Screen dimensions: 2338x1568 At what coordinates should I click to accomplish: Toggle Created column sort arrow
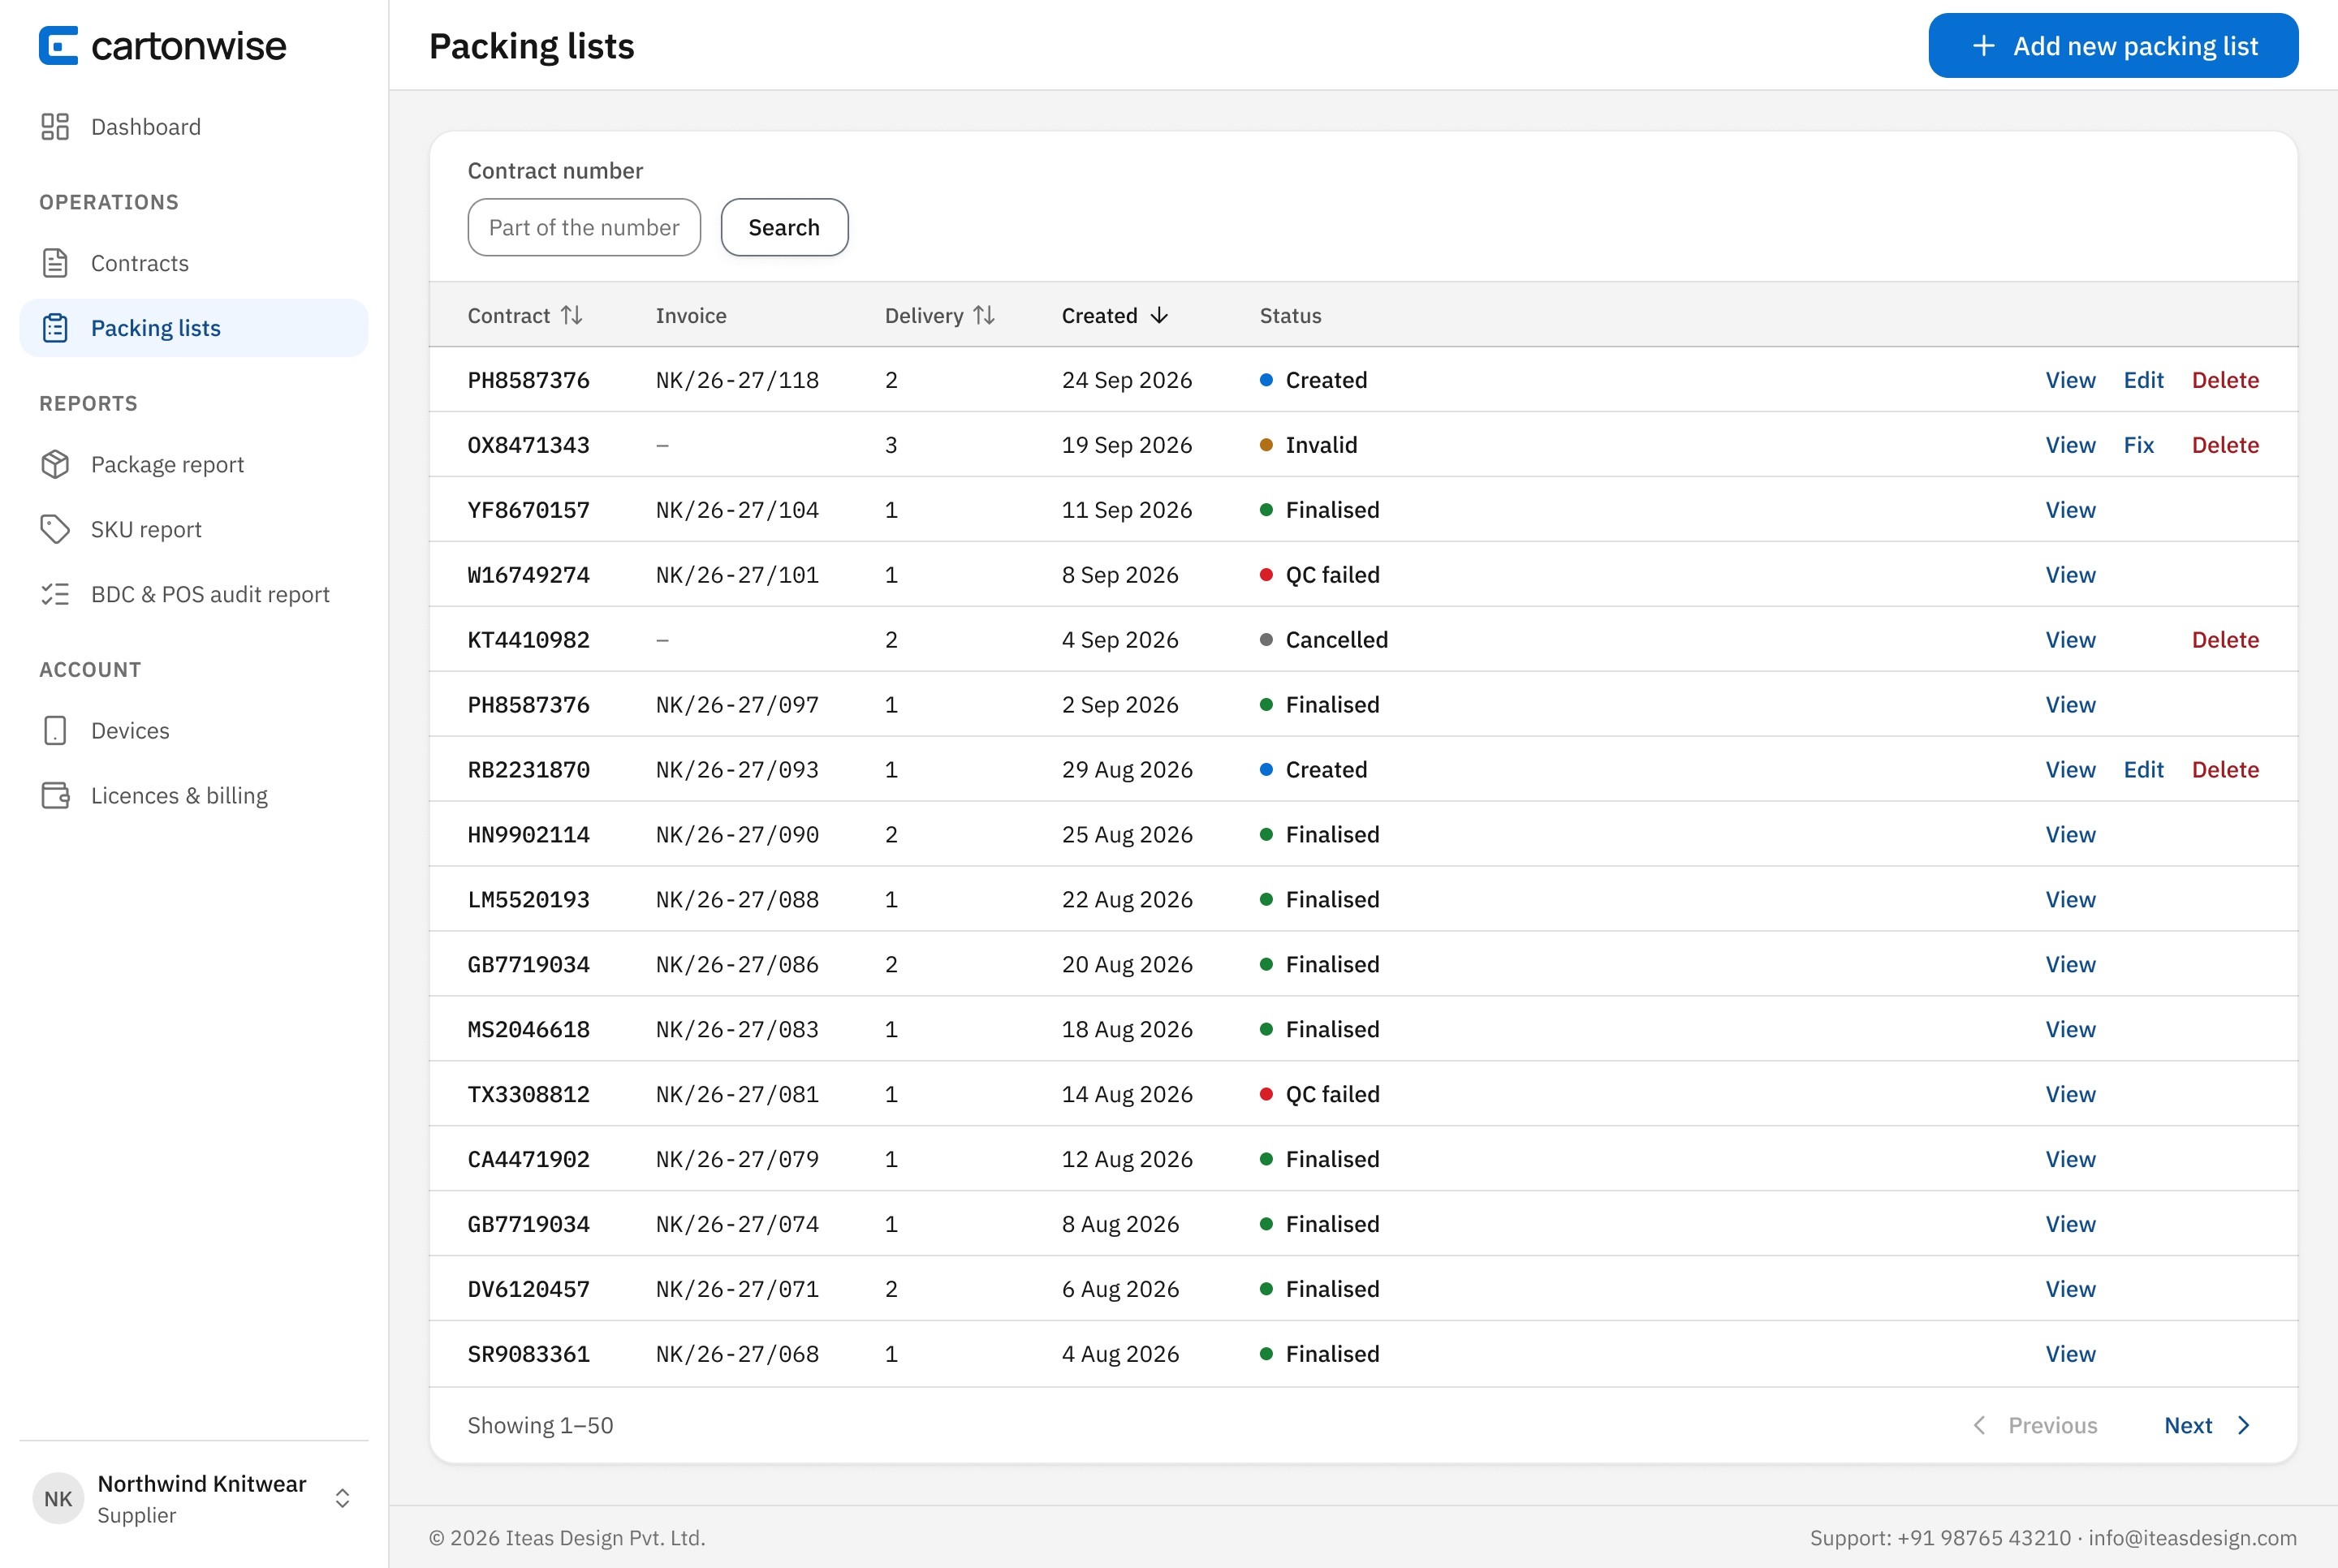pos(1159,315)
